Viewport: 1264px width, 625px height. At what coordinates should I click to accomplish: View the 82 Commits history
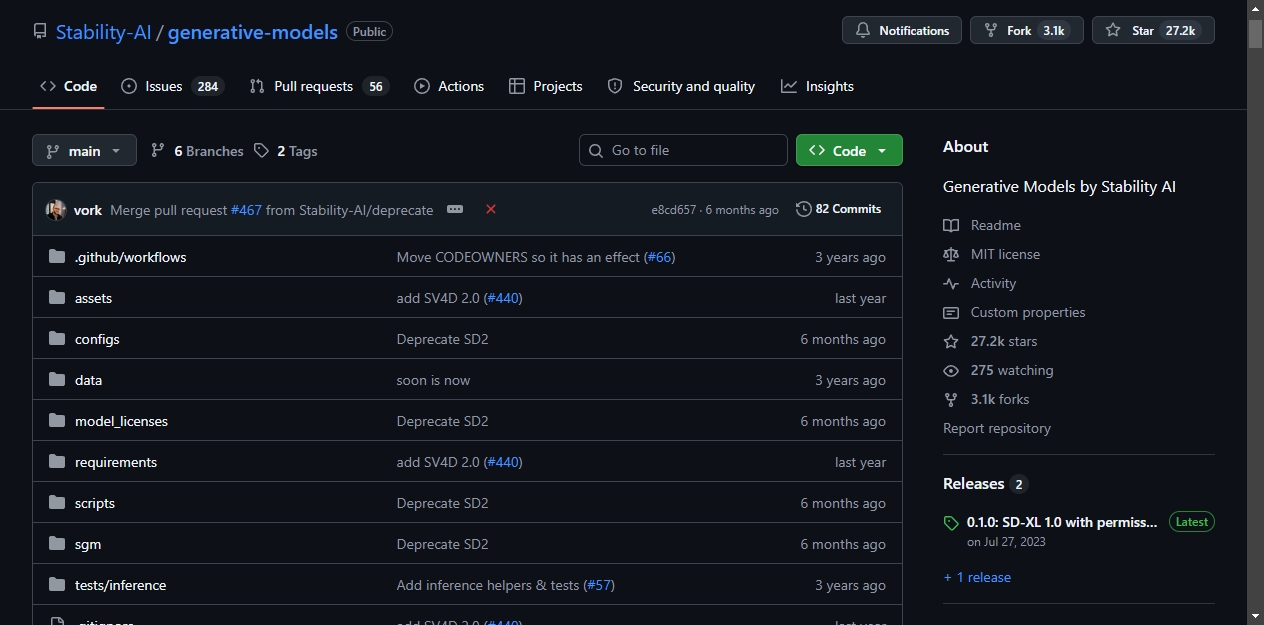click(x=839, y=209)
